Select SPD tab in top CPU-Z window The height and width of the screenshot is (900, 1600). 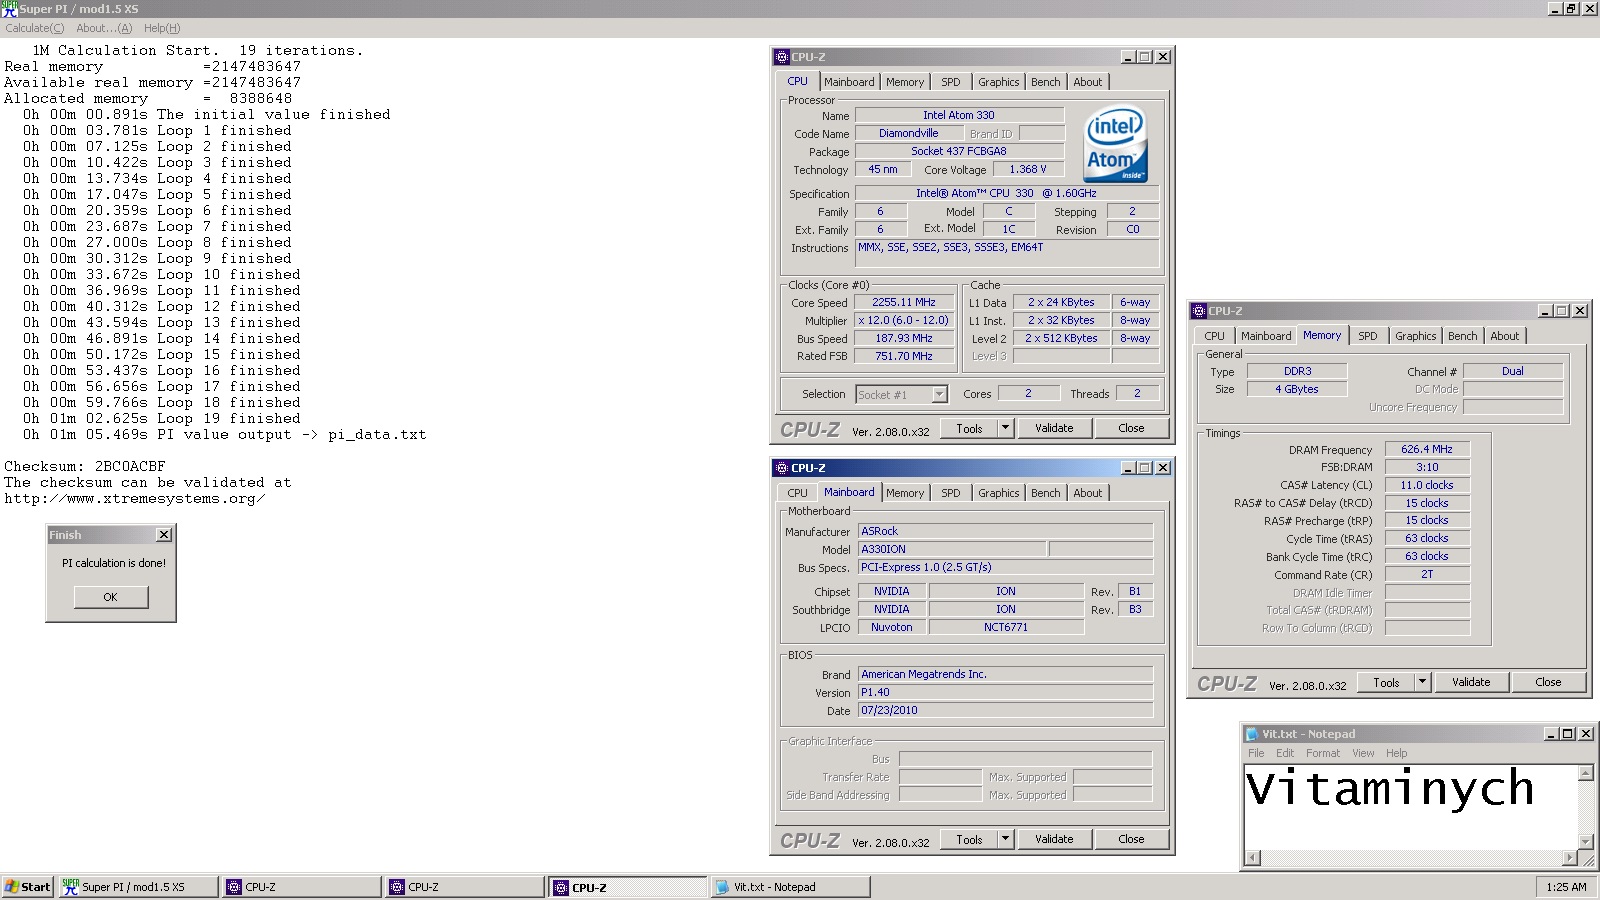[951, 82]
